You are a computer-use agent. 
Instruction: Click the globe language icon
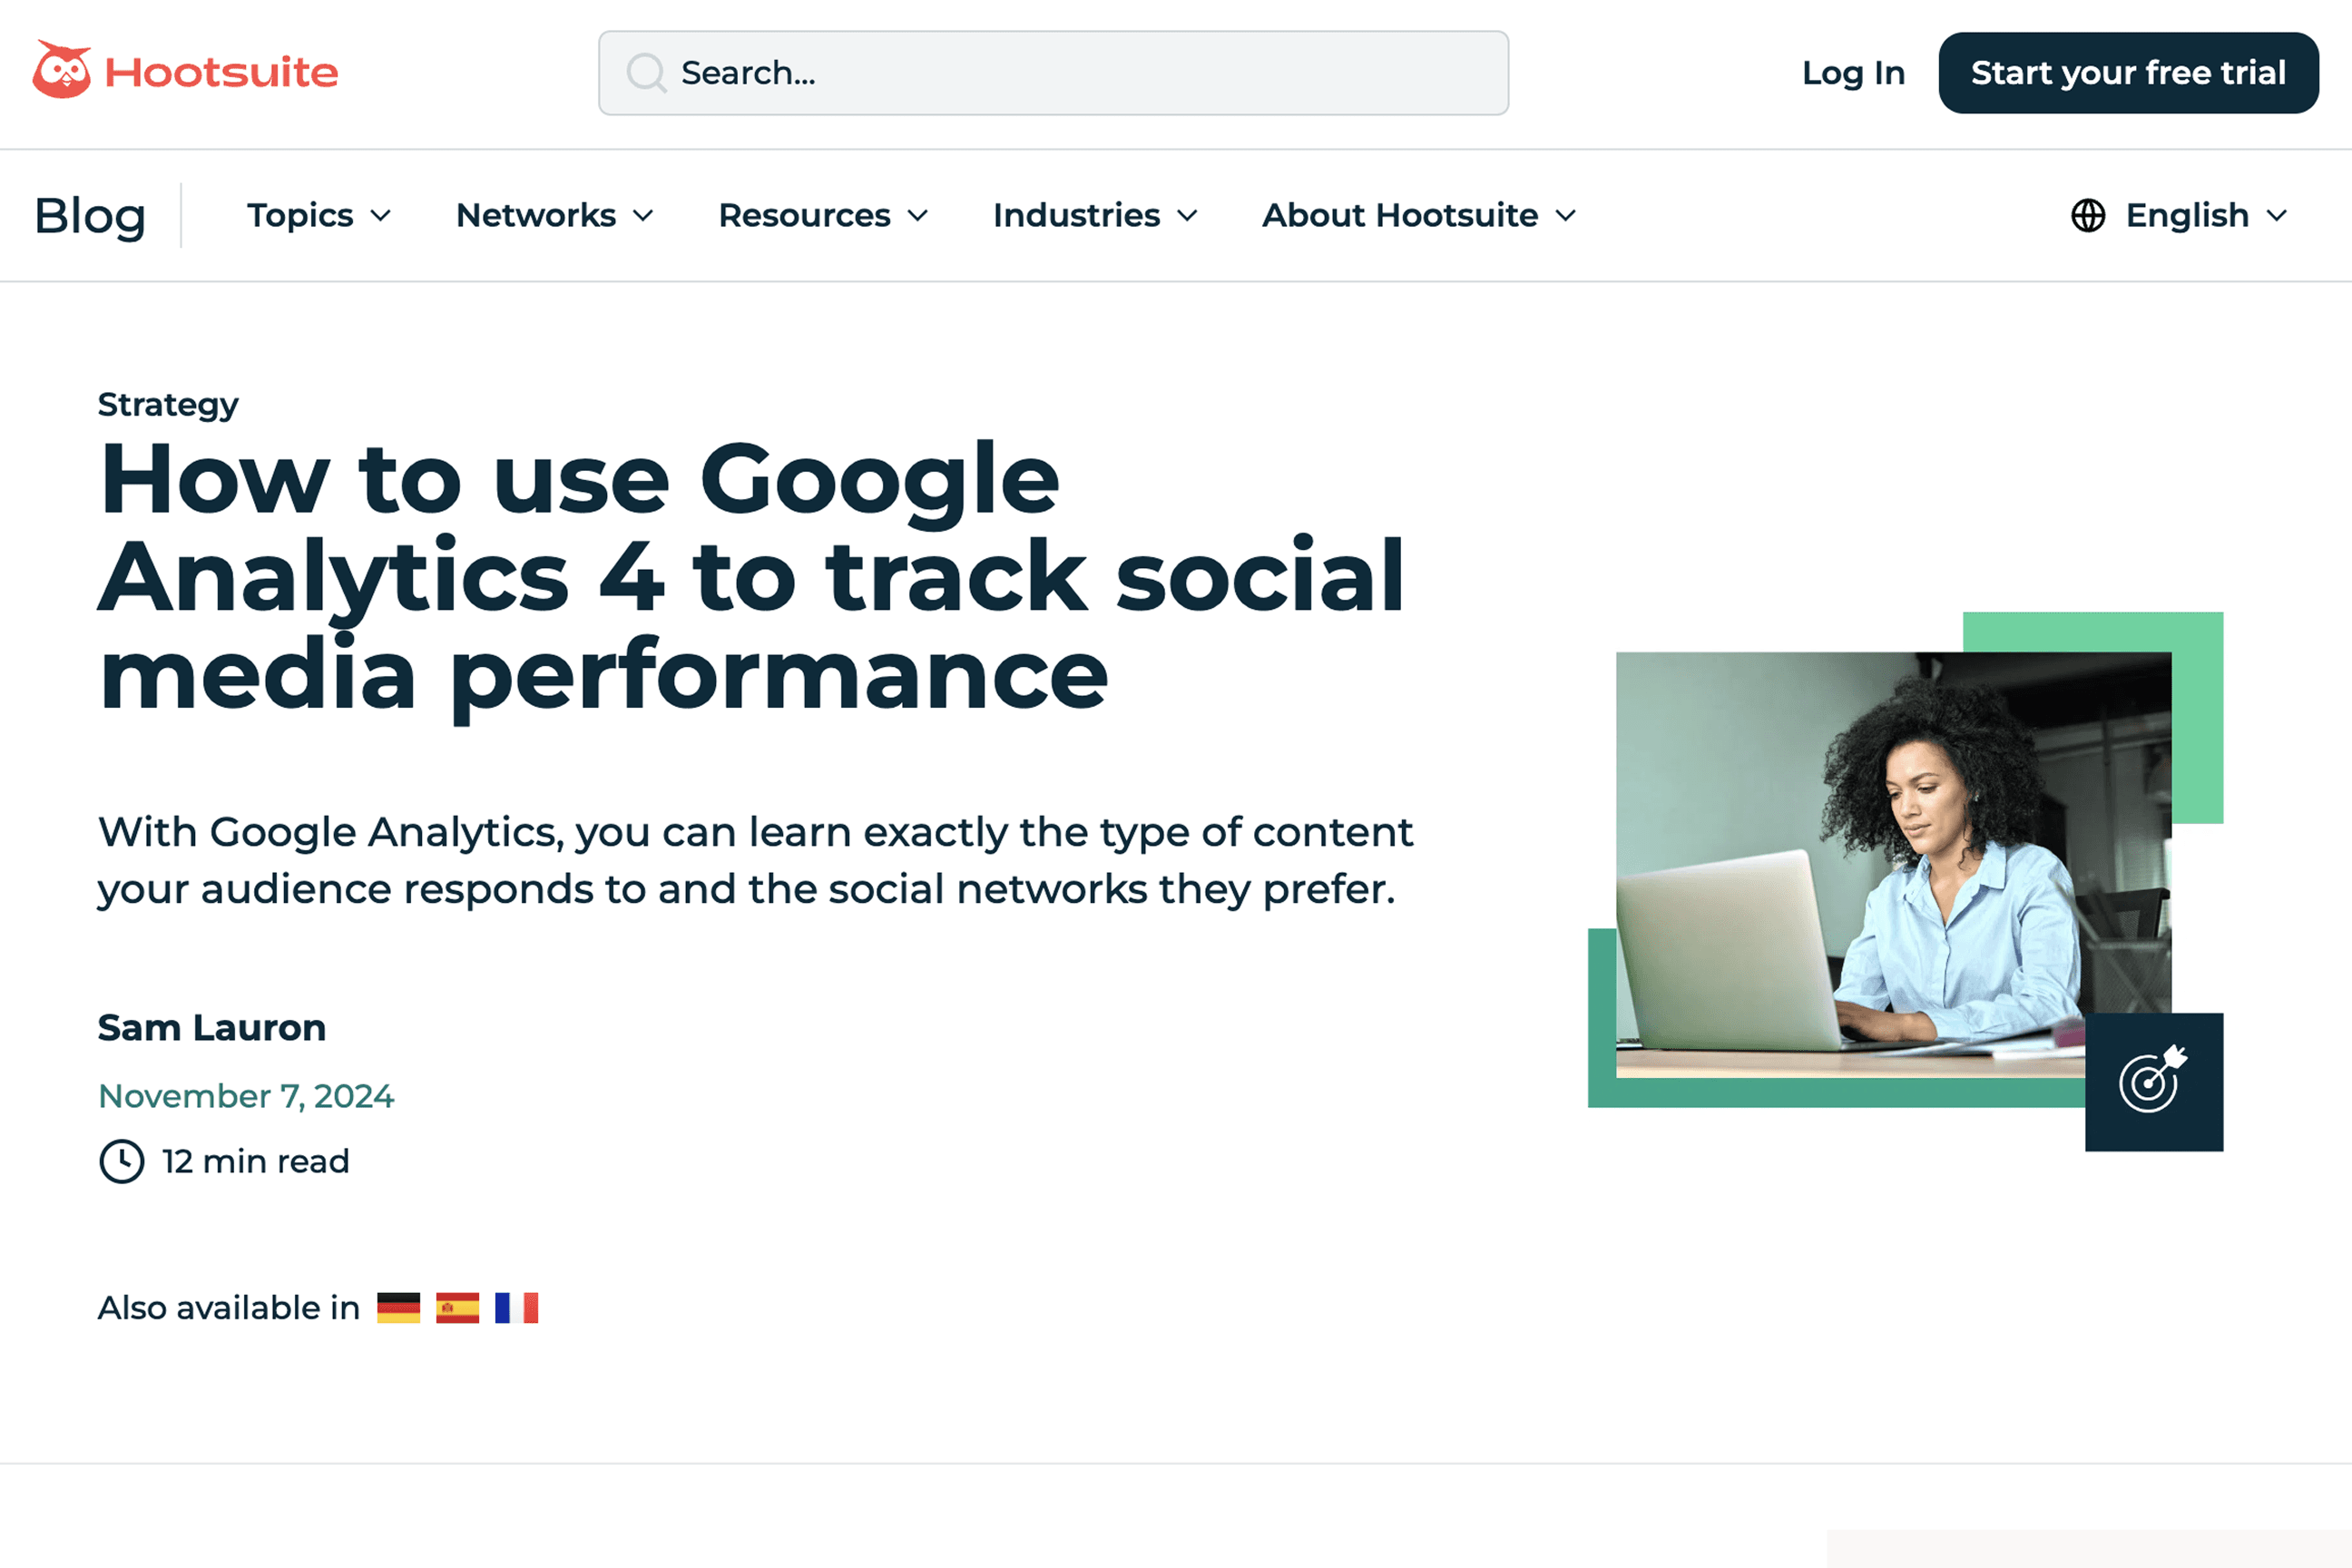click(x=2088, y=215)
